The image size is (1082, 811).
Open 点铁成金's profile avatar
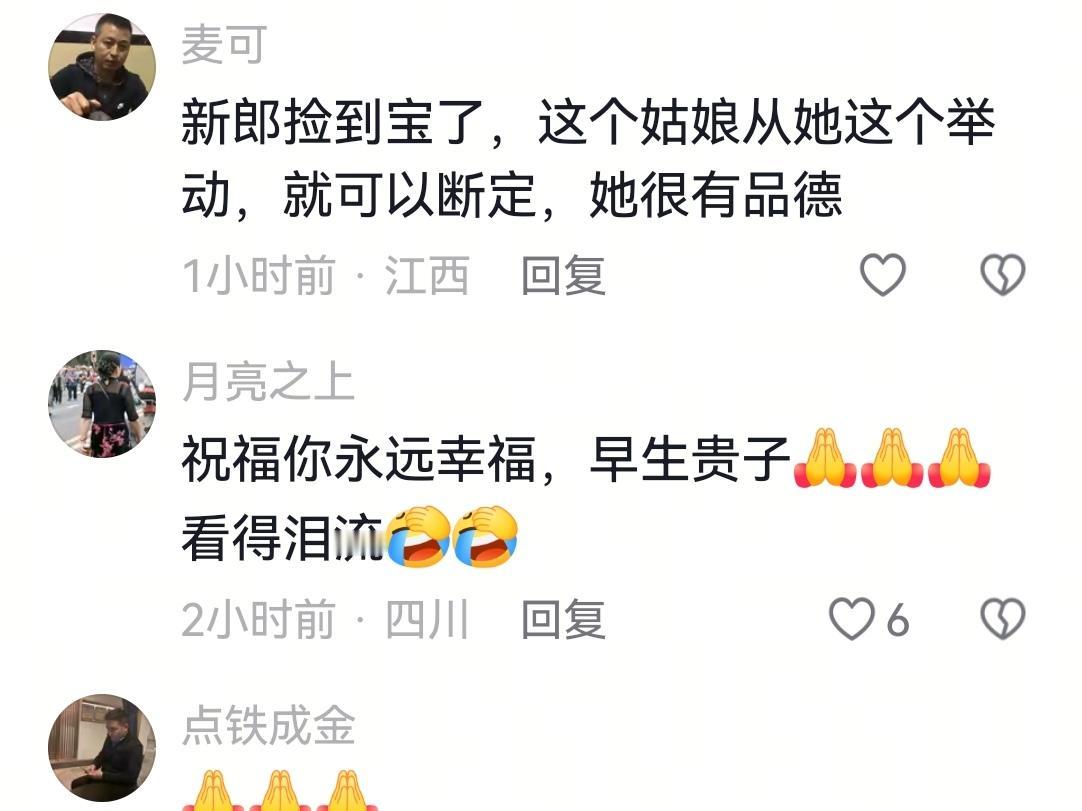coord(102,748)
